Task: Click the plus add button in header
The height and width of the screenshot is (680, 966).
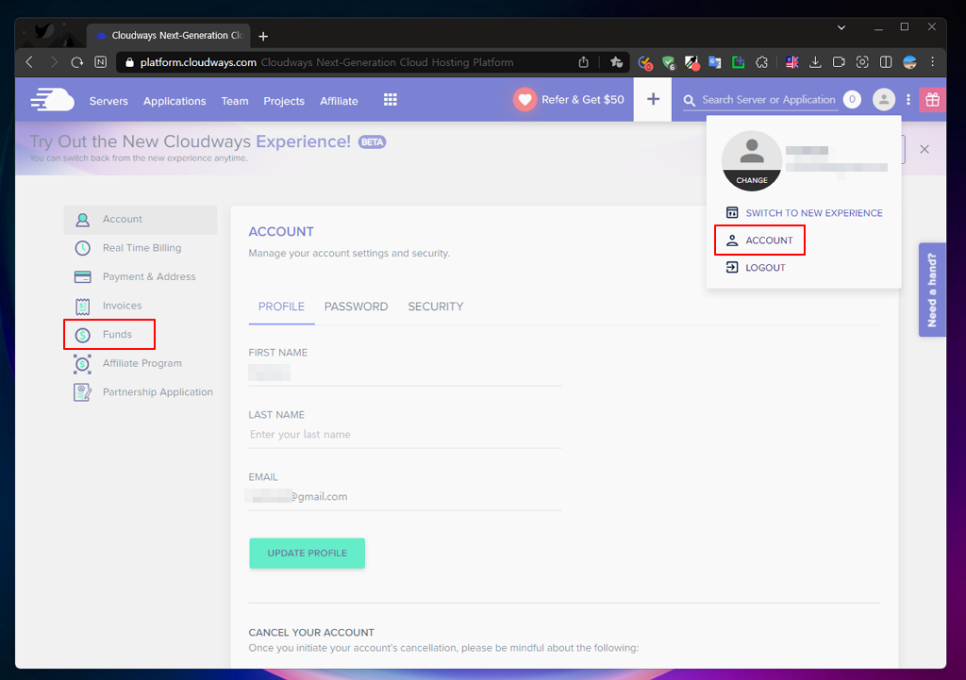Action: point(653,99)
